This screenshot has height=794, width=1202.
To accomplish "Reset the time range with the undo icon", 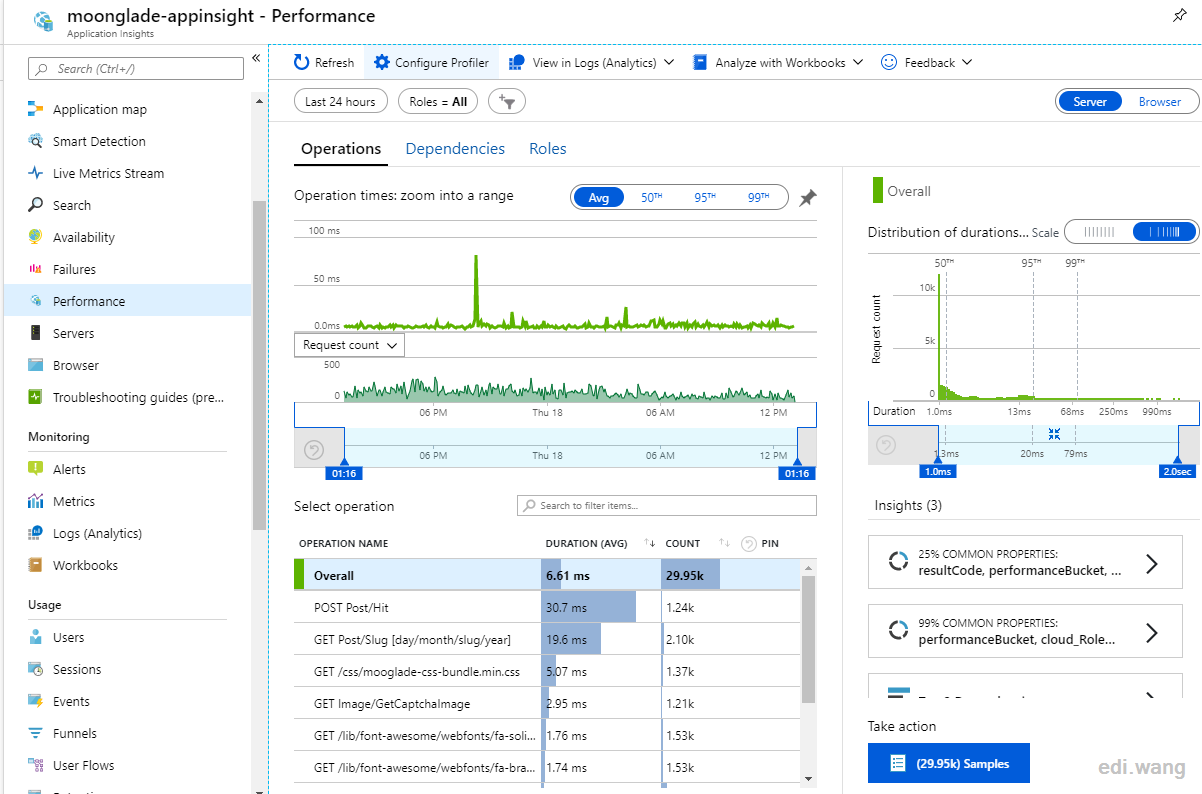I will [x=312, y=450].
